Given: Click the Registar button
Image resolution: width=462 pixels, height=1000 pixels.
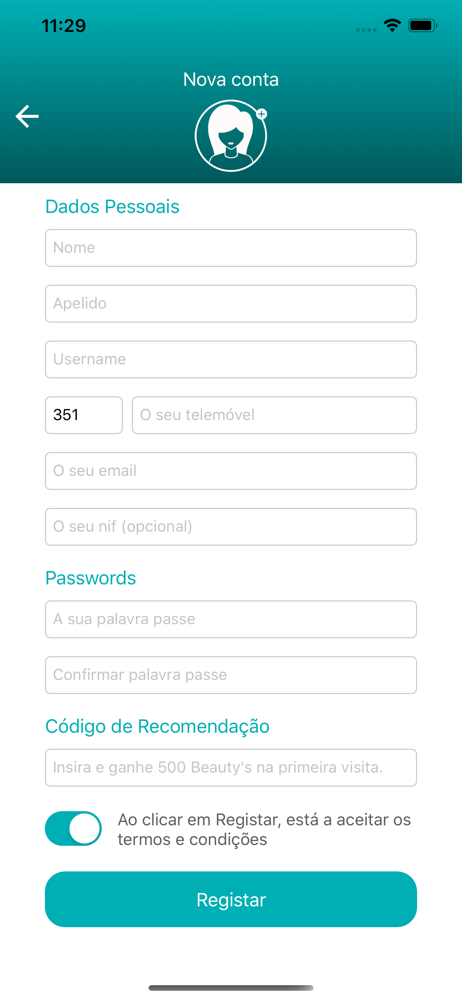Looking at the screenshot, I should (x=231, y=899).
